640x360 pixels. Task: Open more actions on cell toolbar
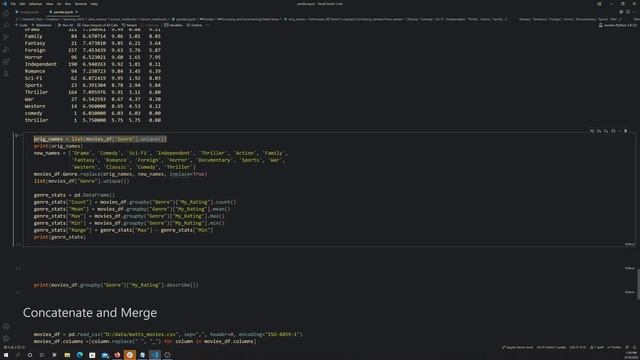pos(619,131)
